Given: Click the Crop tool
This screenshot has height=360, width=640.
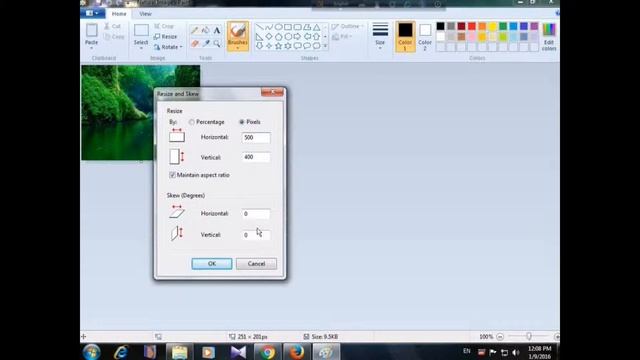Looking at the screenshot, I should (164, 26).
